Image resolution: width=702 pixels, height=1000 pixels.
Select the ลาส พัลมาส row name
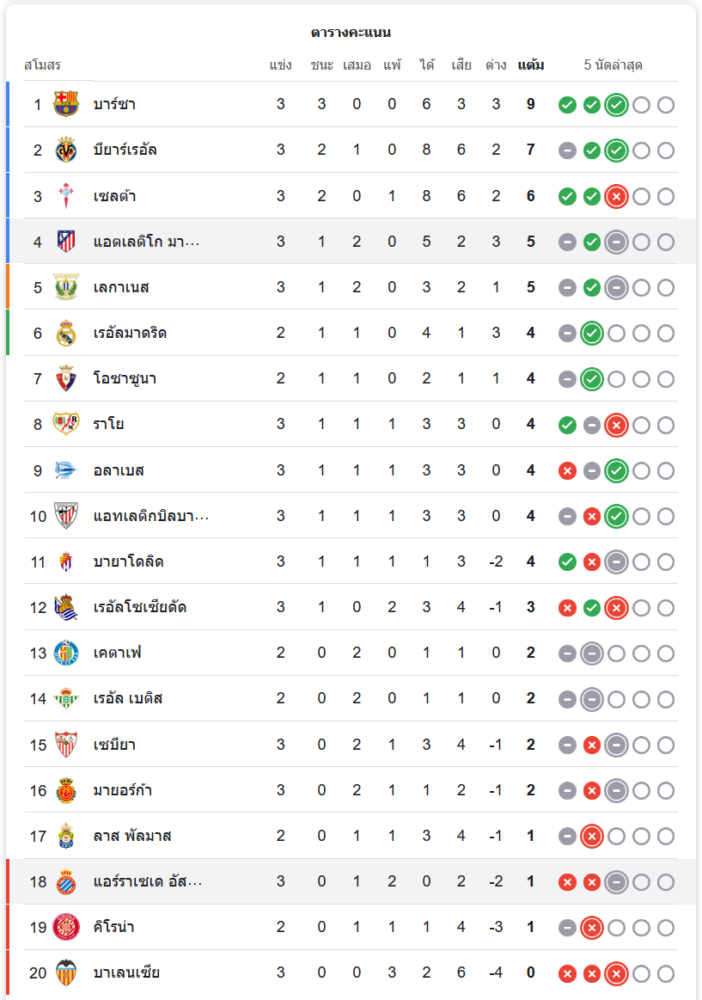point(132,836)
